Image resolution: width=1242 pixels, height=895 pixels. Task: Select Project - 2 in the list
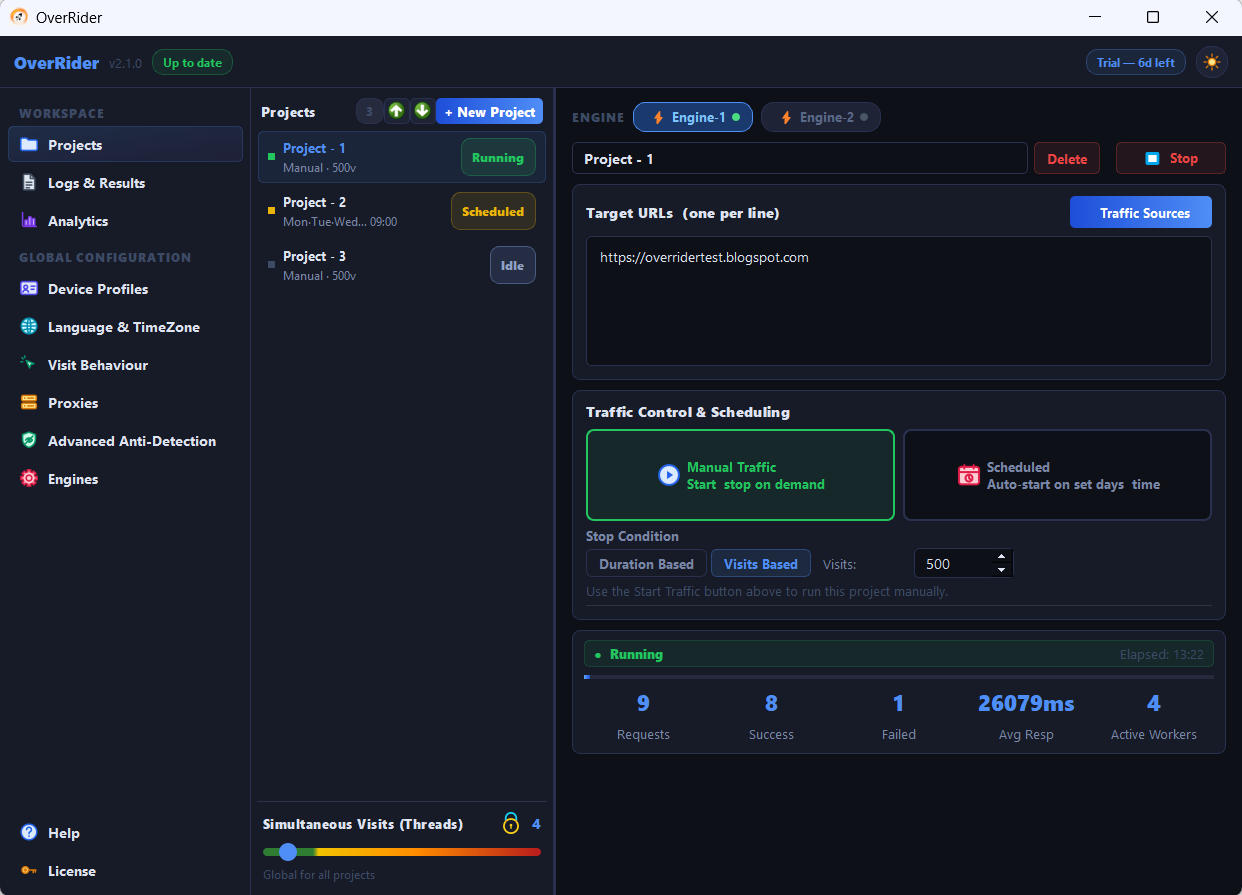tap(402, 211)
